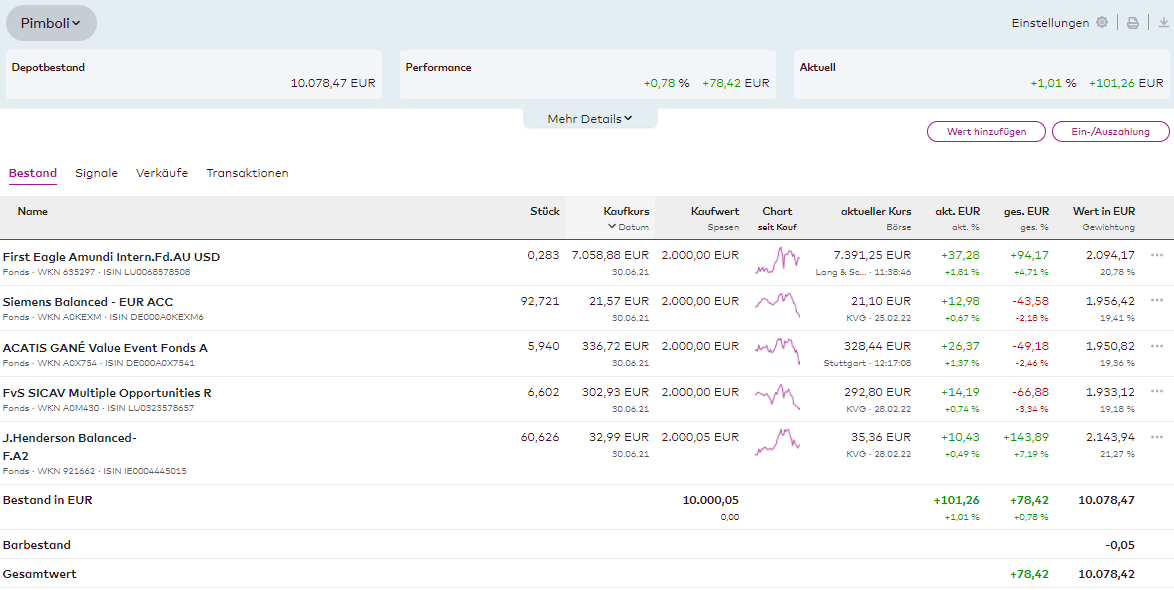The image size is (1174, 590).
Task: Click the J.Henderson Balanced sparkline chart
Action: 777,442
